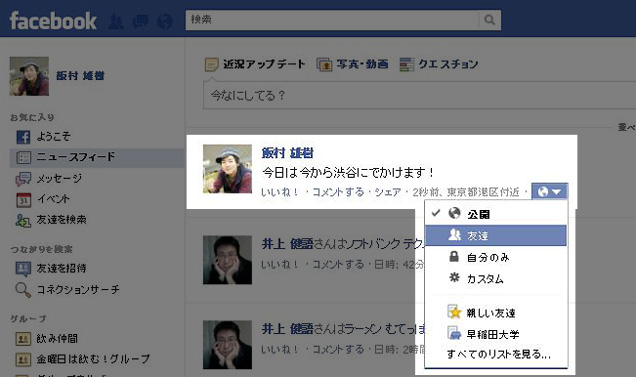This screenshot has height=377, width=636.
Task: Open 井上 健語 name on ソフトバンク post
Action: [x=288, y=244]
